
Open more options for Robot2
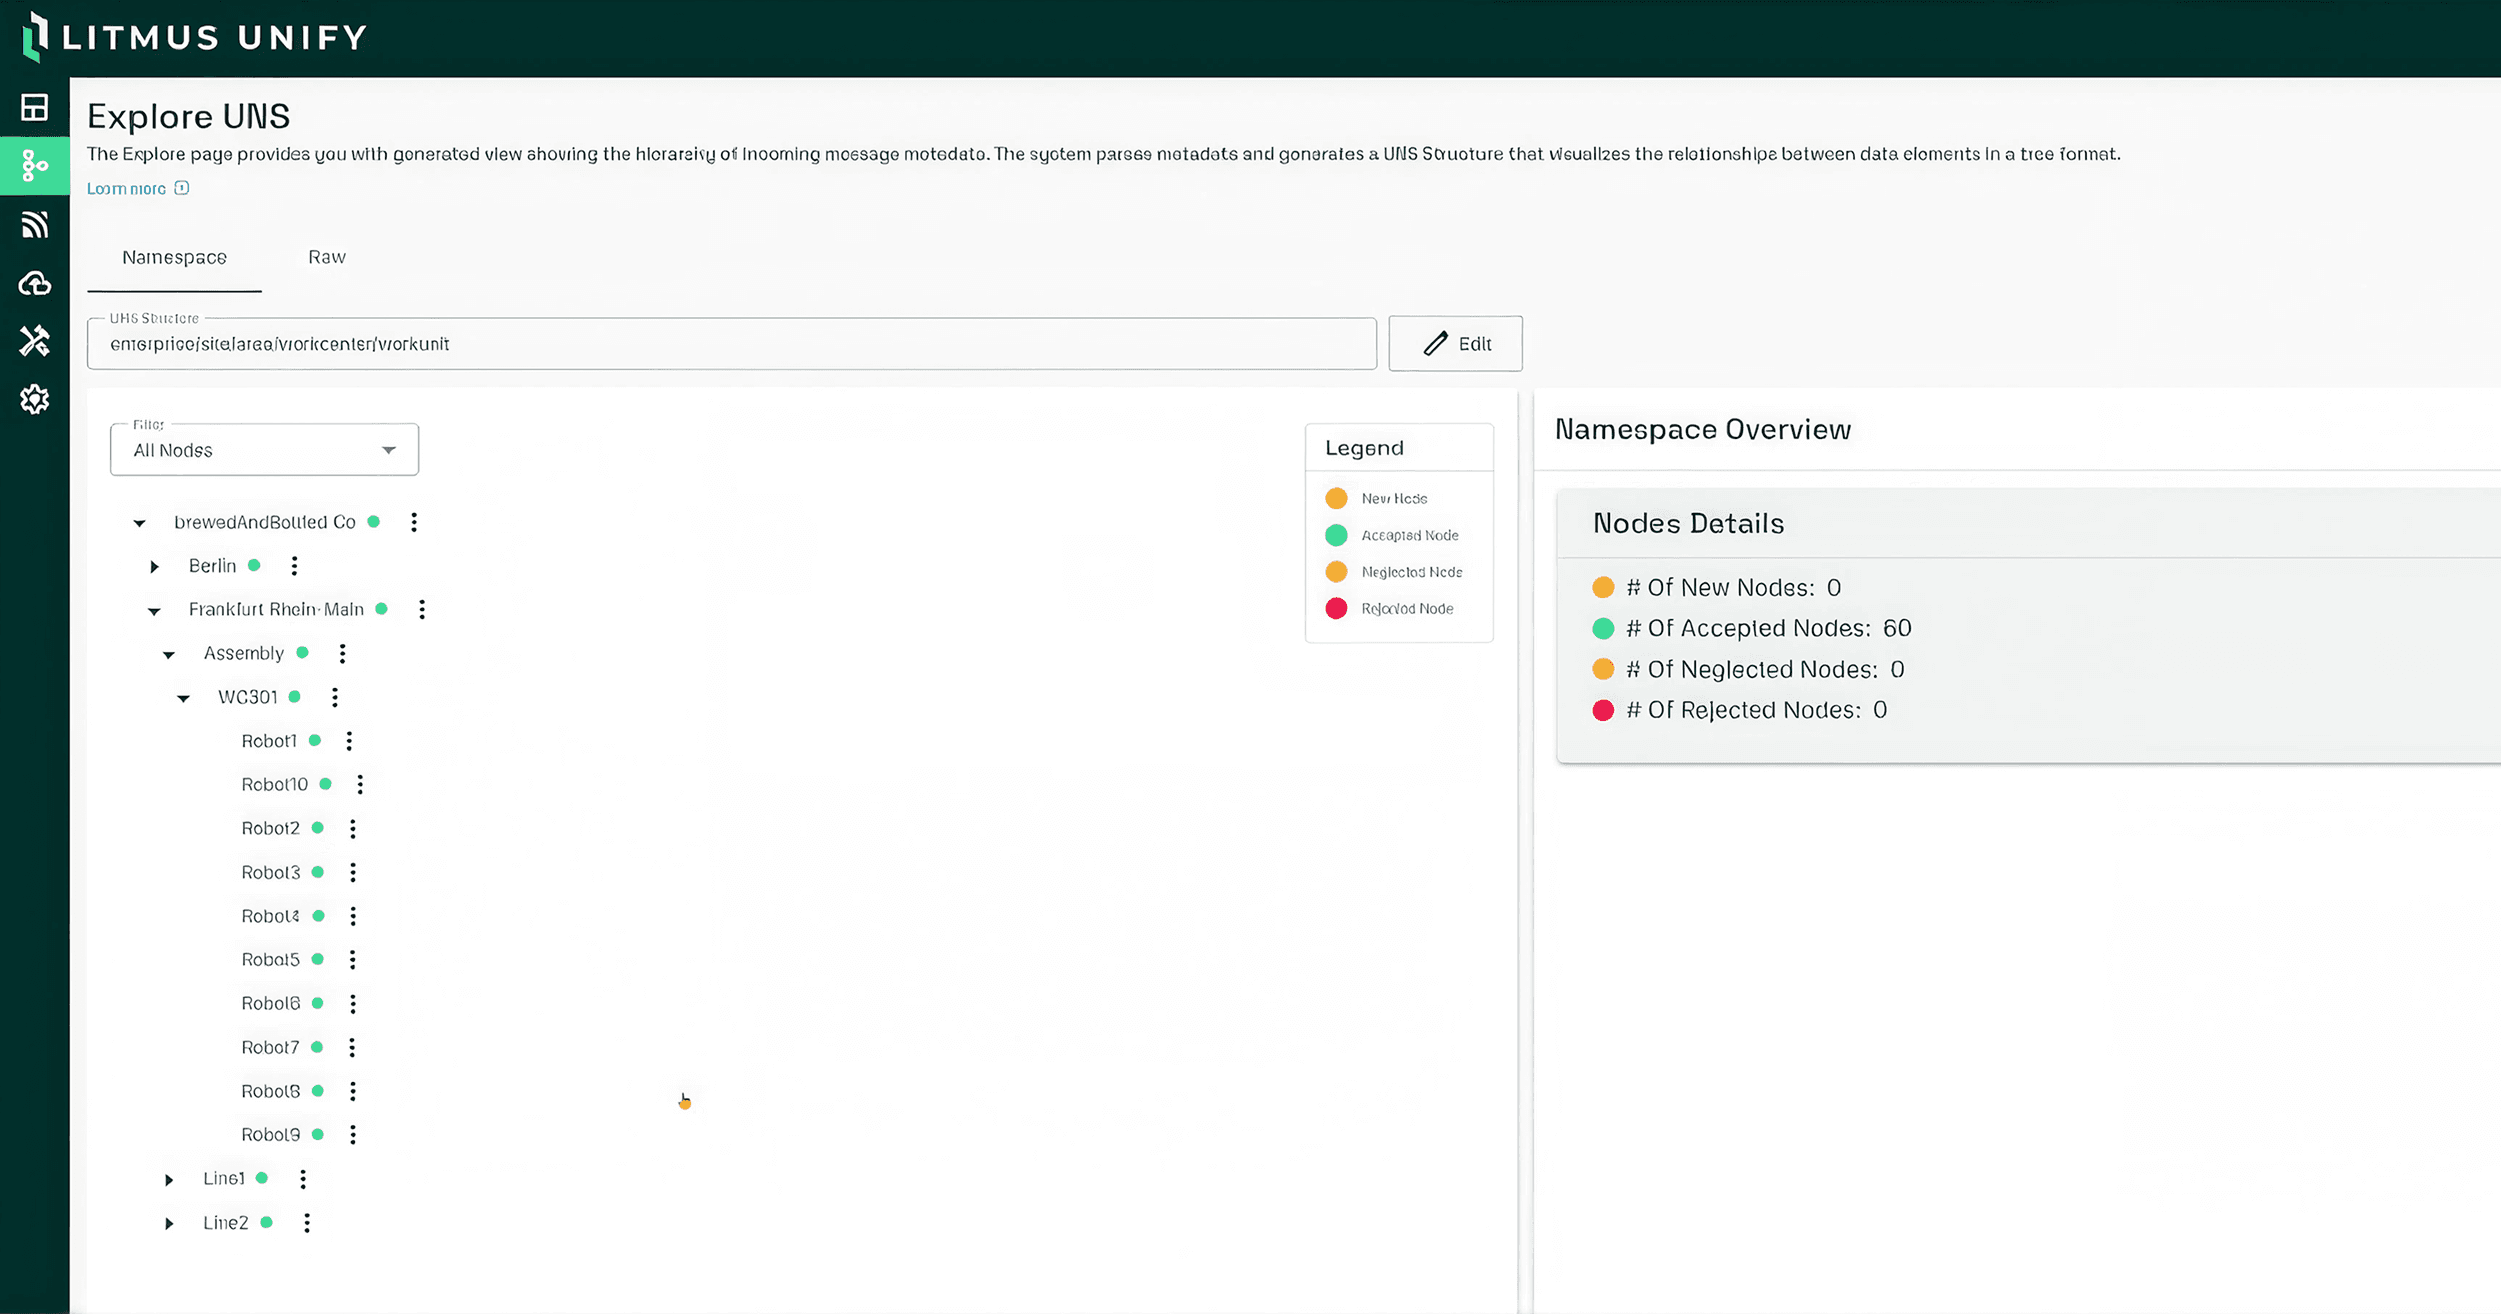(353, 828)
